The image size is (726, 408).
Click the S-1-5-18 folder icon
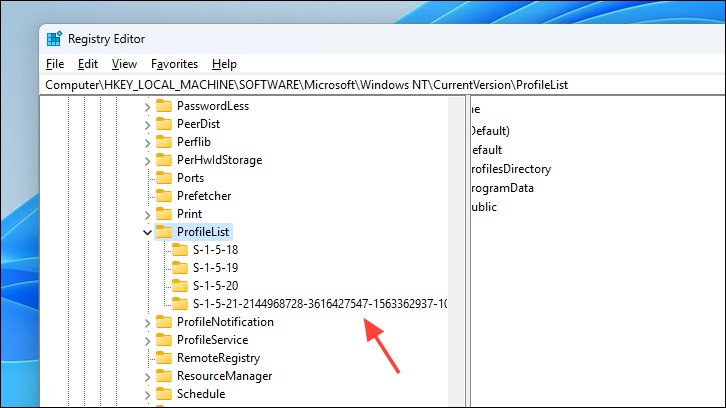pos(180,250)
